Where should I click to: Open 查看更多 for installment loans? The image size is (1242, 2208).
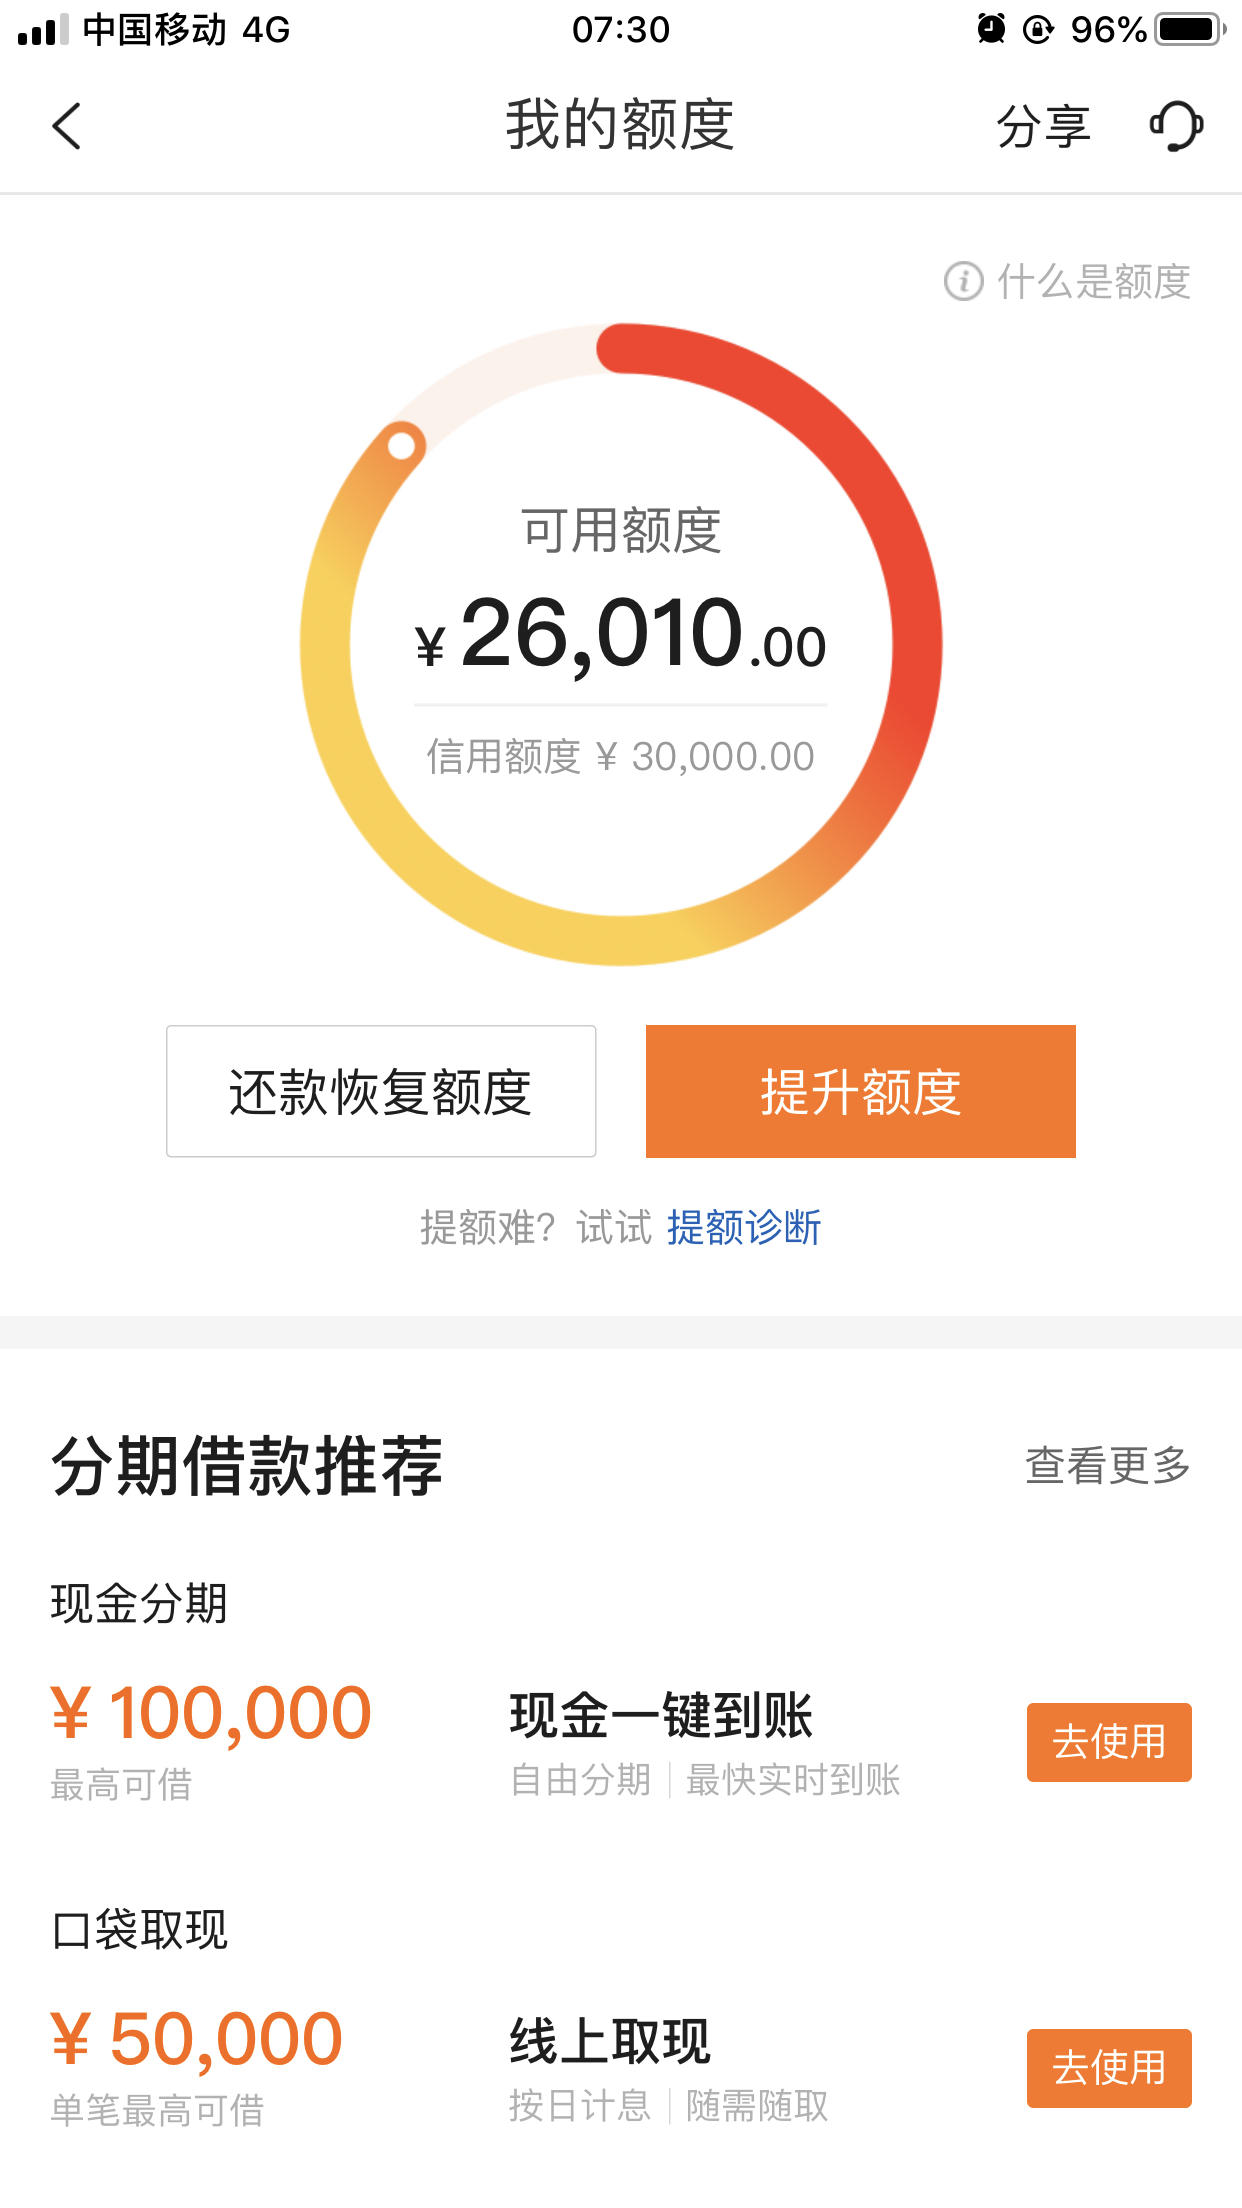(x=1108, y=1466)
